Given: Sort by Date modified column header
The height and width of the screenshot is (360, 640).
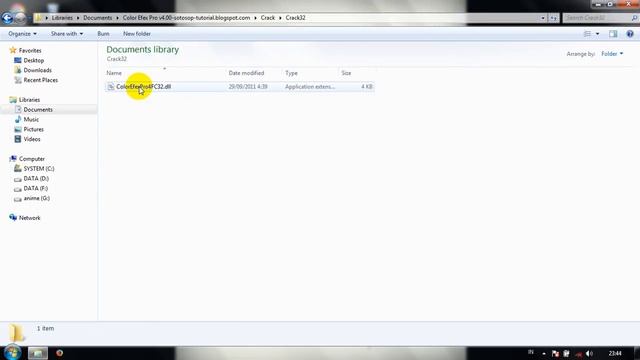Looking at the screenshot, I should [246, 73].
